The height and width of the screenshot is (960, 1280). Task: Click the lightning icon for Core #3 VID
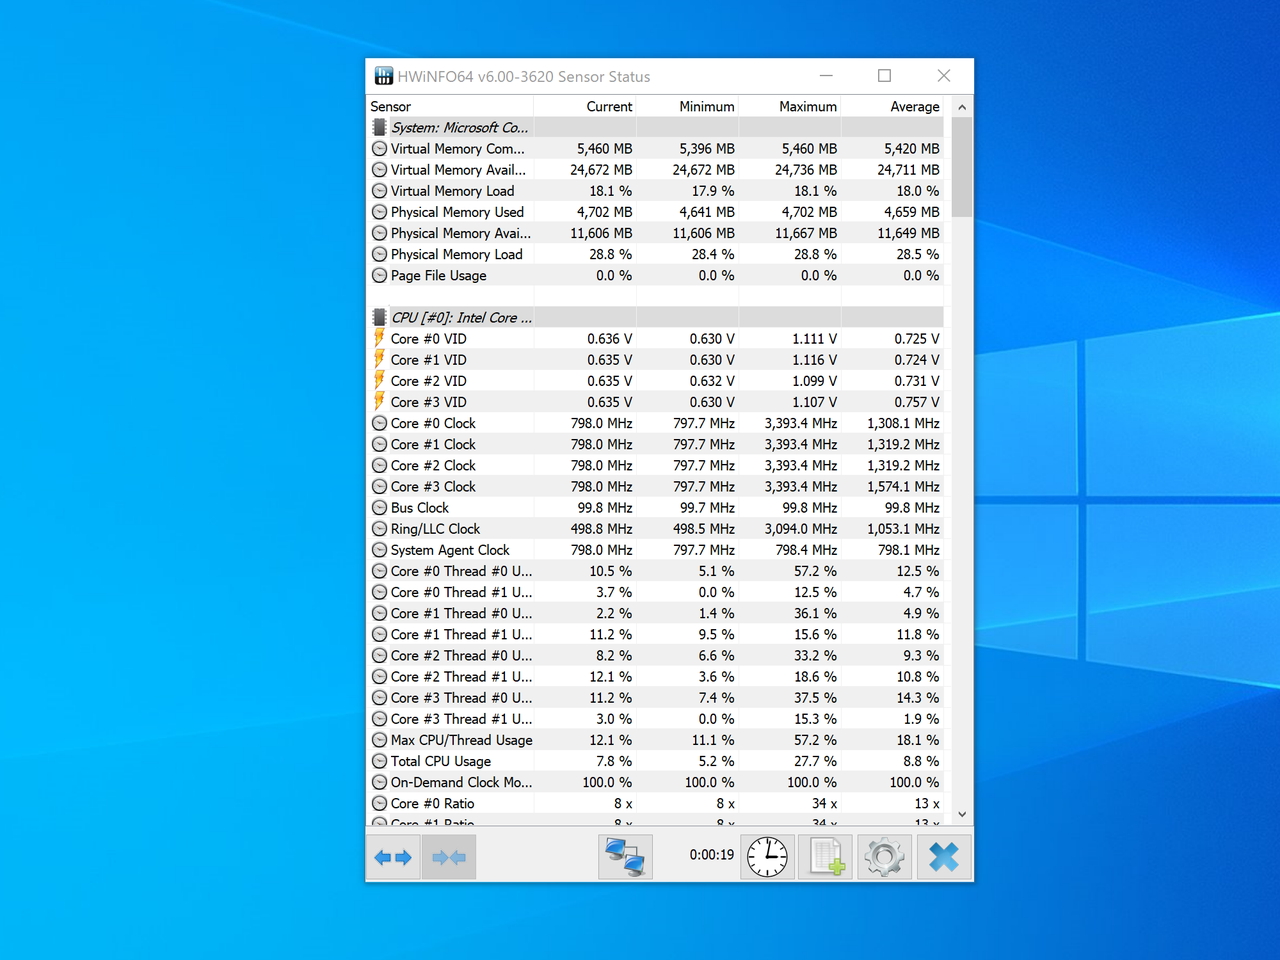pos(379,401)
